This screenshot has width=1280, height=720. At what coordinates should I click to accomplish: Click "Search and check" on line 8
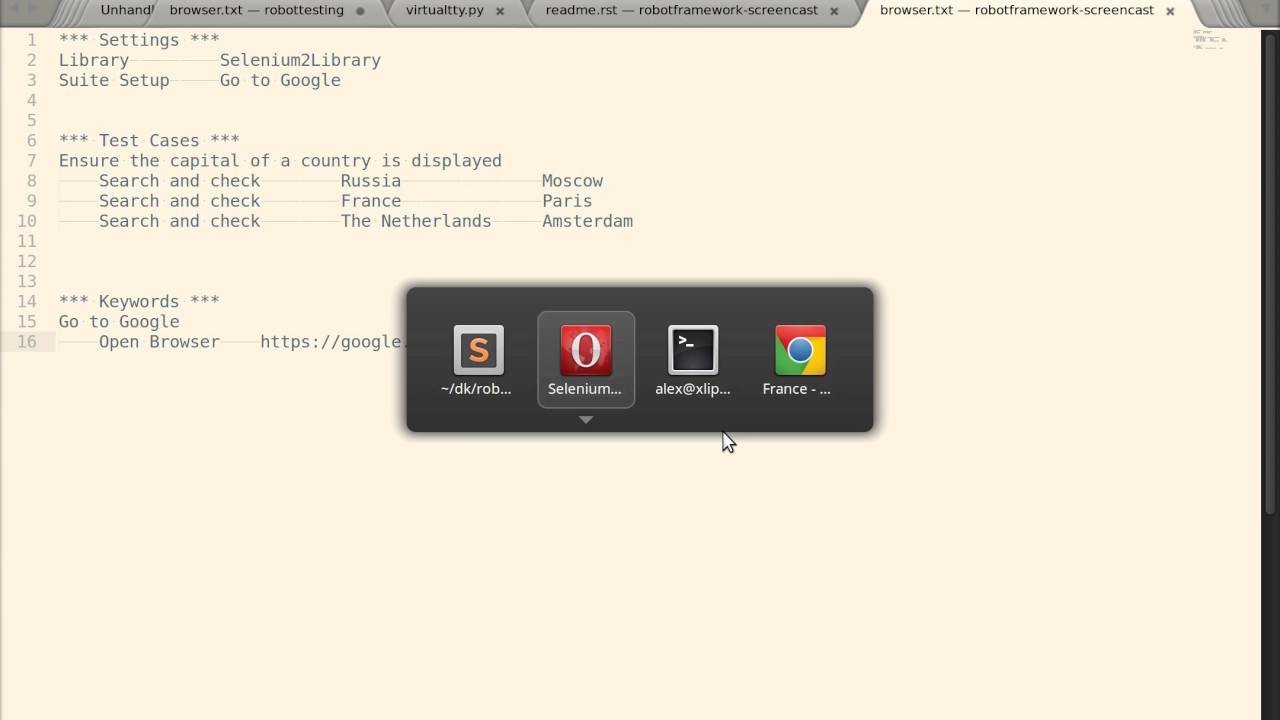tap(179, 181)
